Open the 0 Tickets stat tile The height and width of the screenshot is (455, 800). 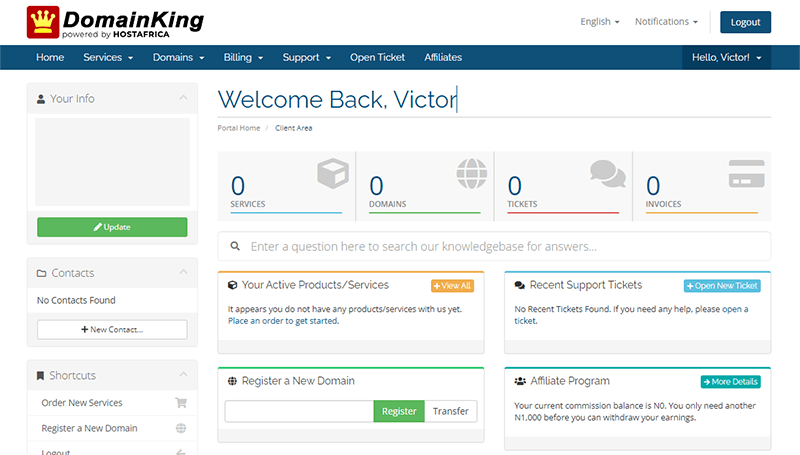tap(563, 186)
